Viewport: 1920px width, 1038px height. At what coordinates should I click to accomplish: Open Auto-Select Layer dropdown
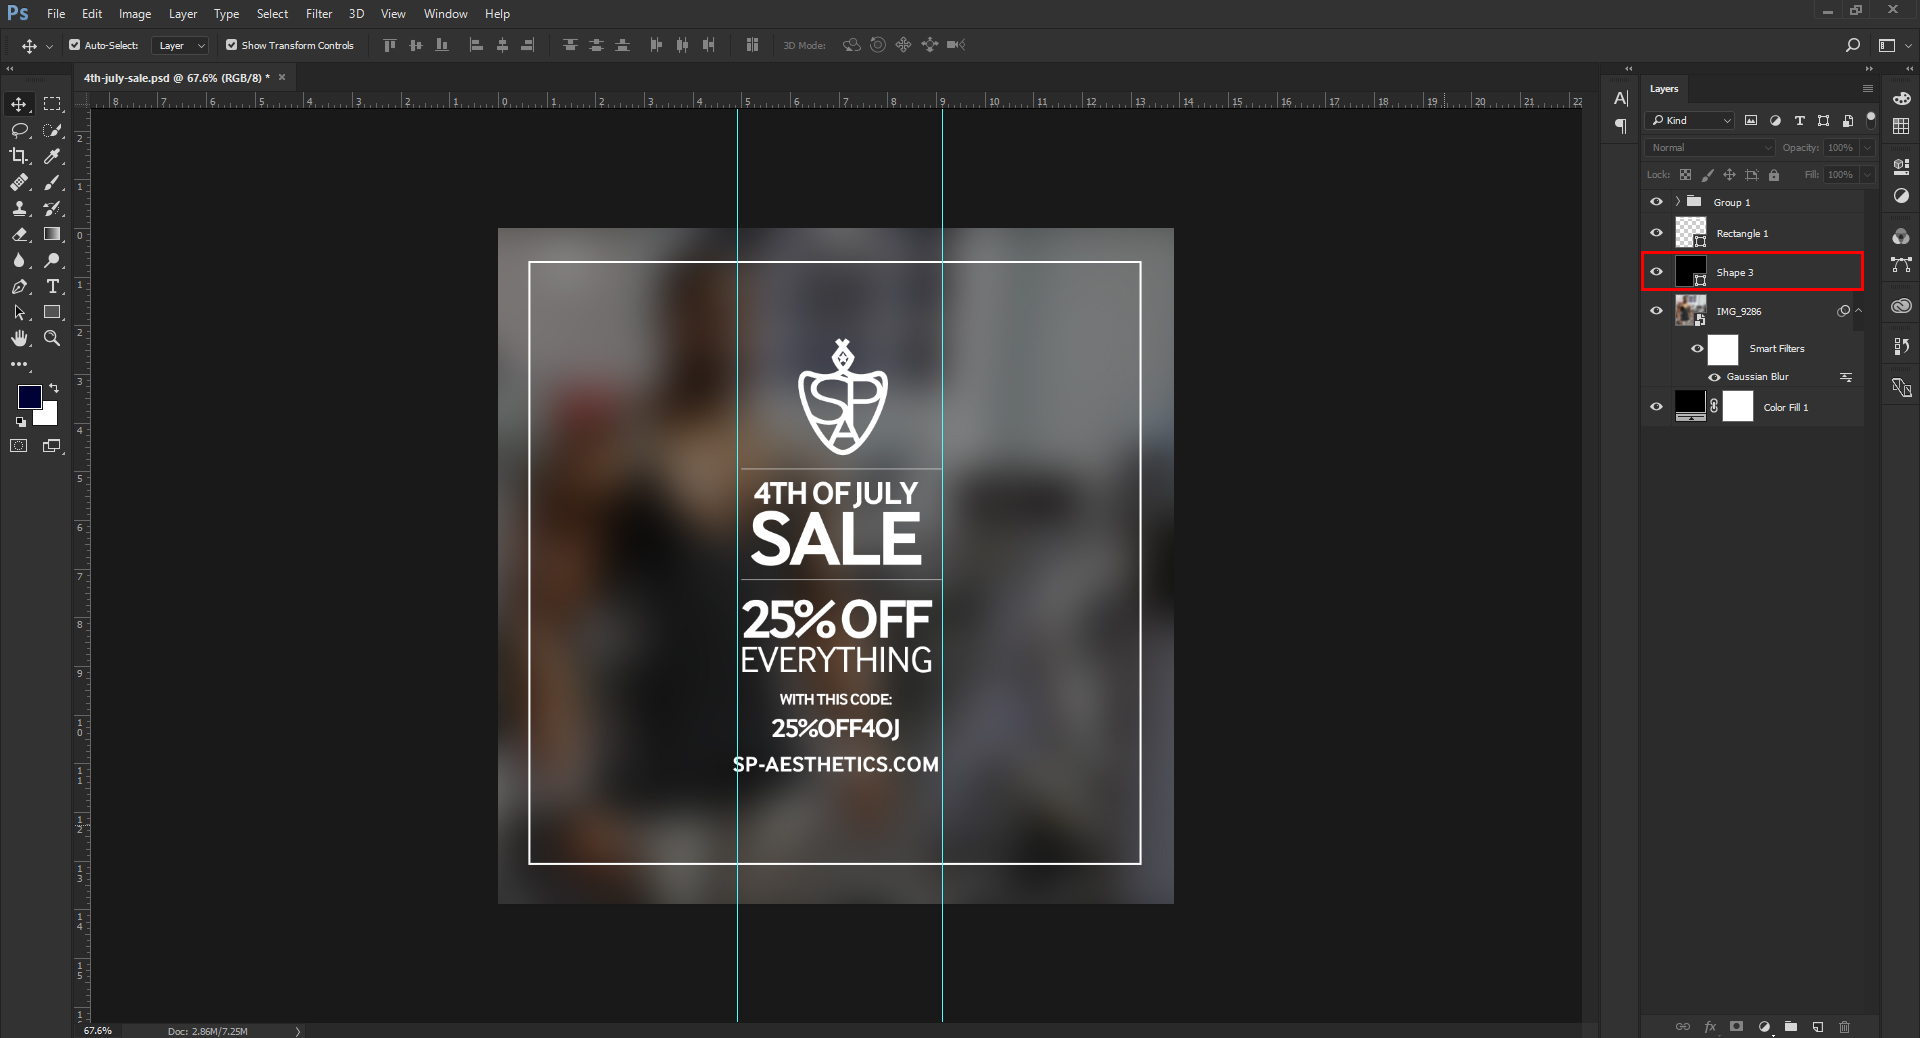tap(180, 45)
